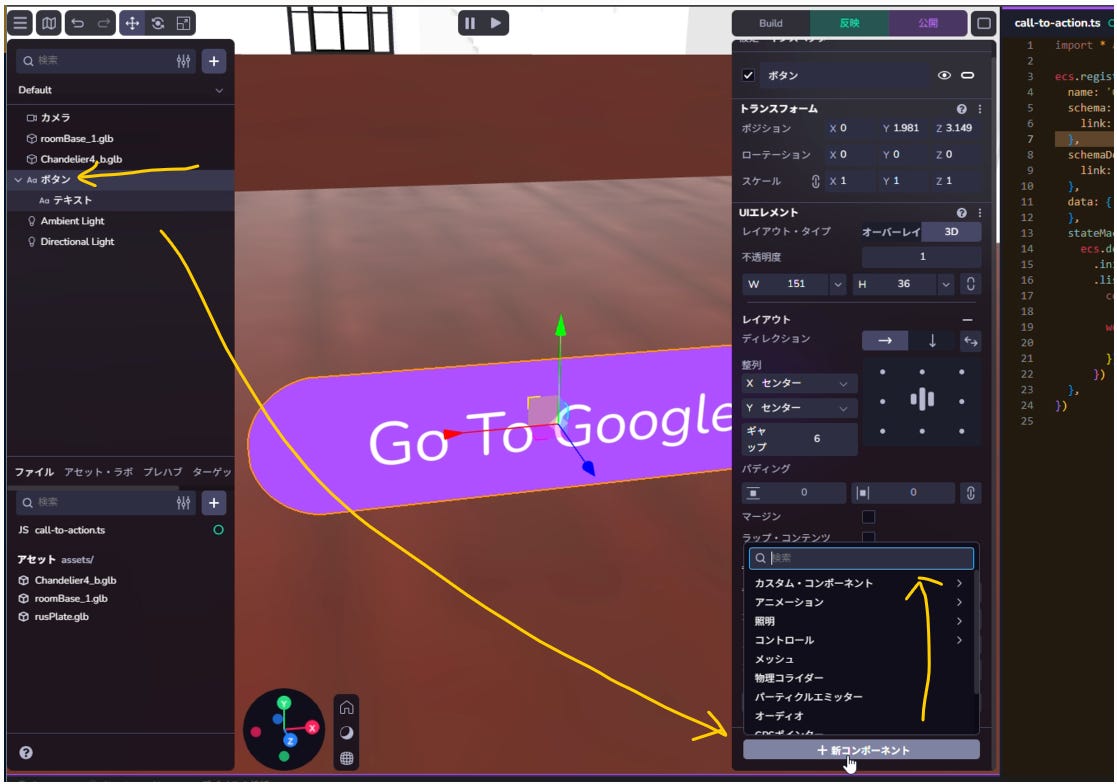The height and width of the screenshot is (784, 1117).
Task: Switch to ファイル tab
Action: [34, 472]
